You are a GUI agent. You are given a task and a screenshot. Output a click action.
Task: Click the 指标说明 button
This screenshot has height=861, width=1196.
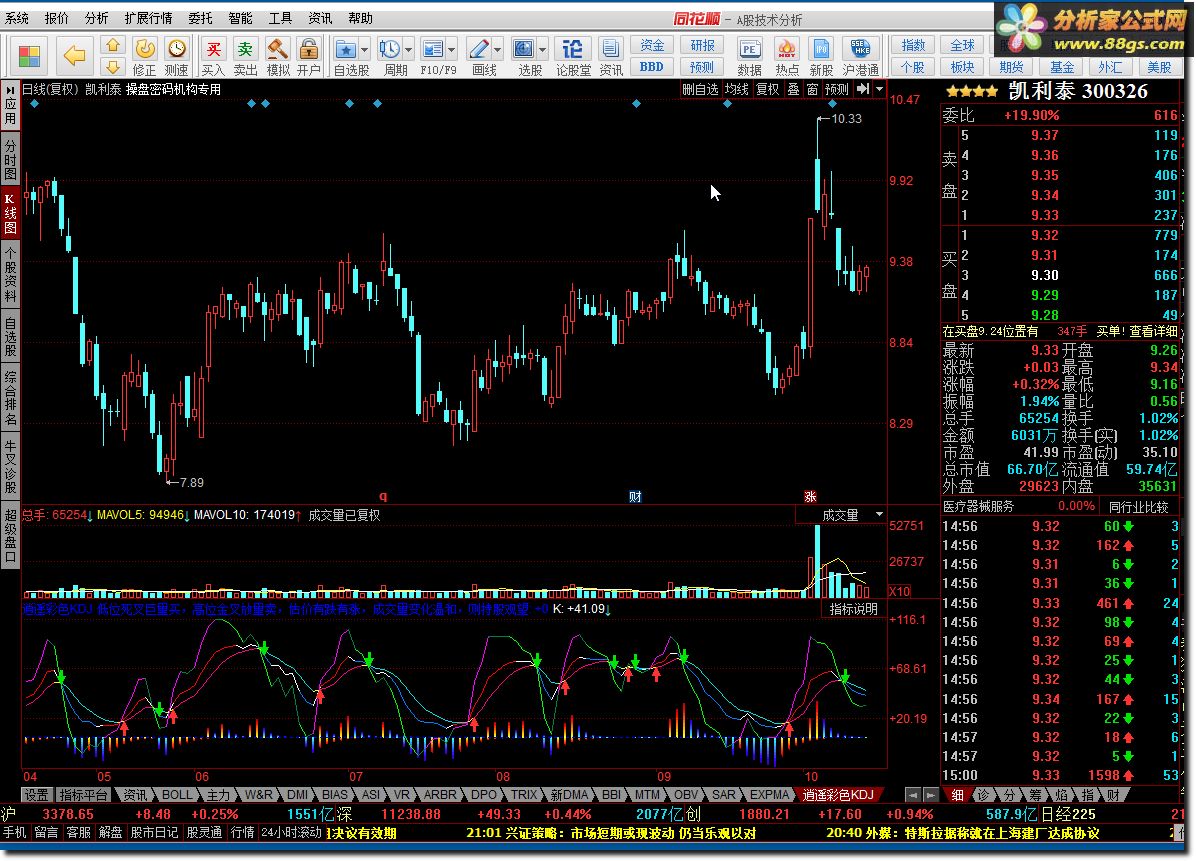pos(854,609)
